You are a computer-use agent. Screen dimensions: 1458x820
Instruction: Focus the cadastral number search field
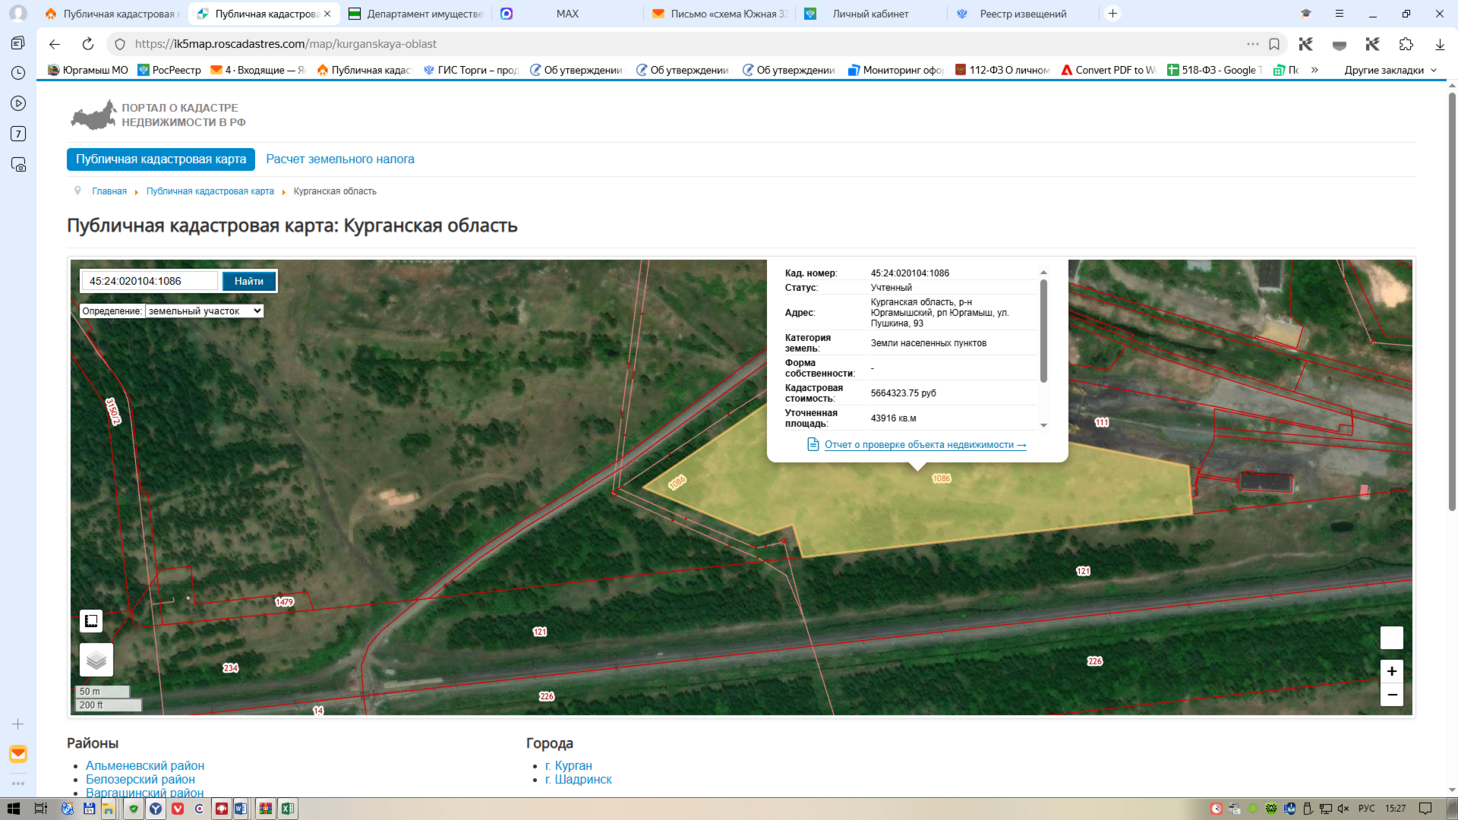coord(149,281)
